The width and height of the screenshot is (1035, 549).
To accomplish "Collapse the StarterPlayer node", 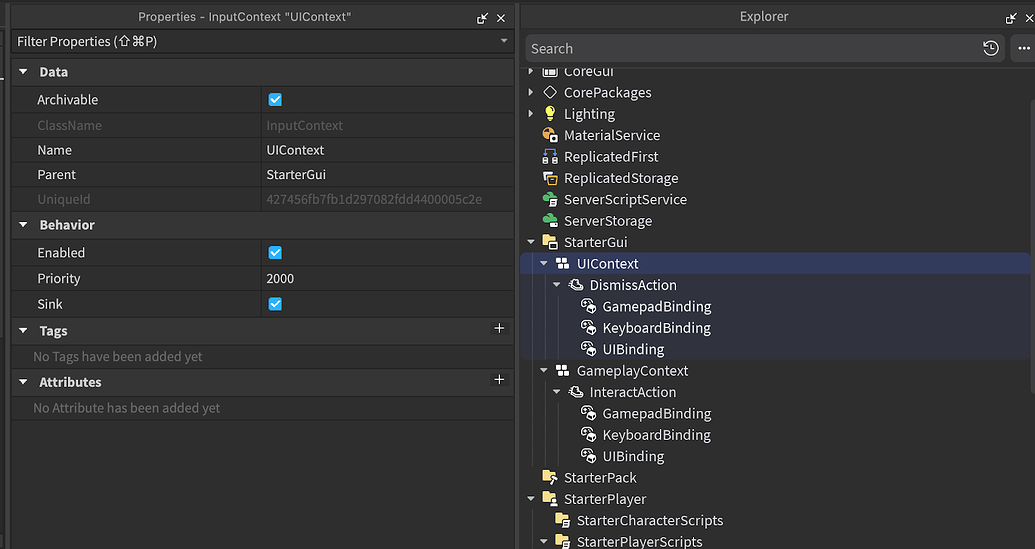I will click(531, 499).
